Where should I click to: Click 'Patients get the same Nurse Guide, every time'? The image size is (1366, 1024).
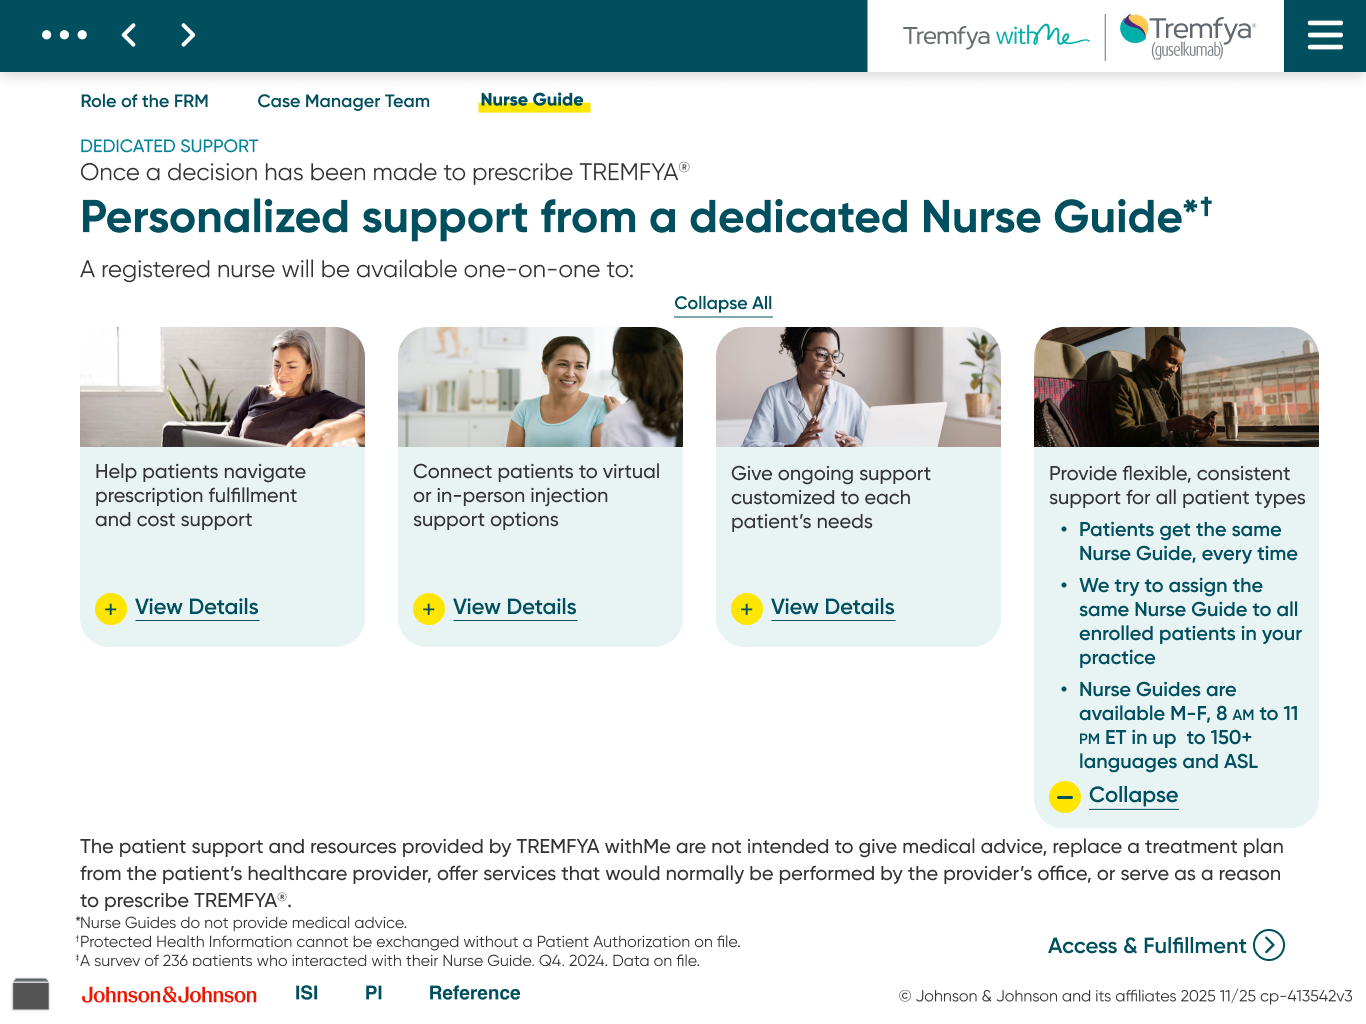click(1188, 541)
